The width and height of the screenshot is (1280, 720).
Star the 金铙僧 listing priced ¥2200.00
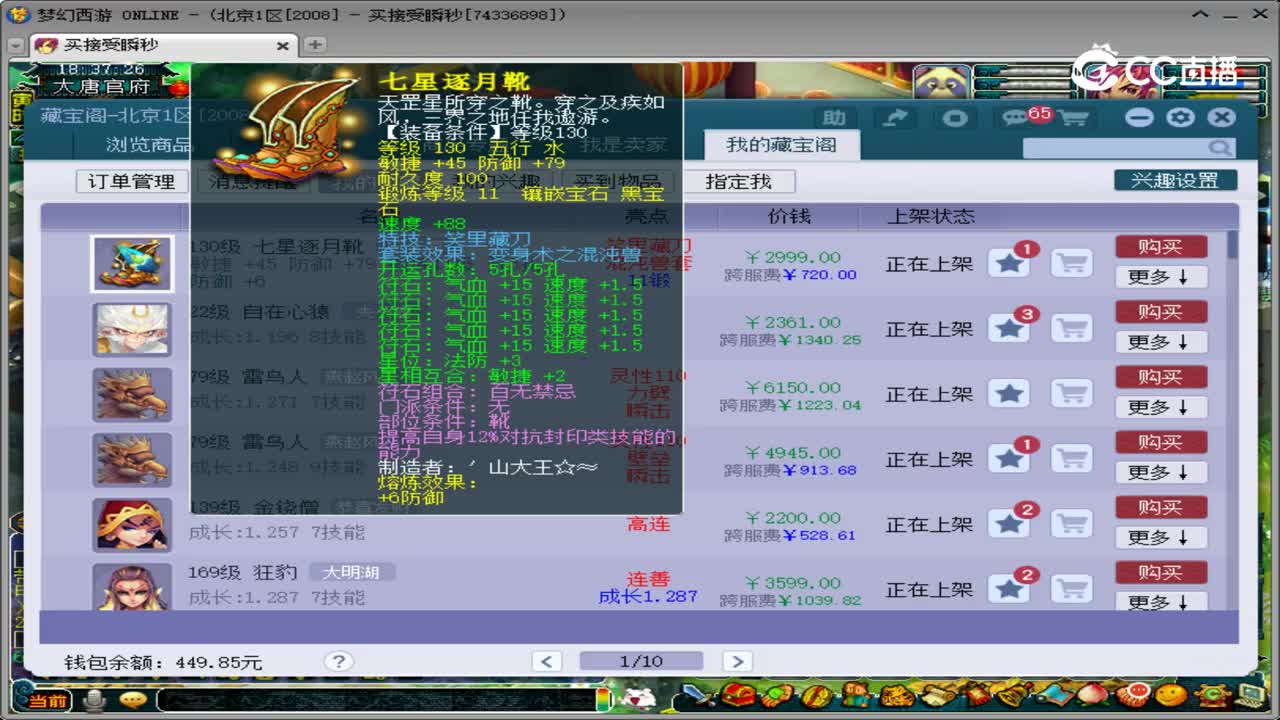pyautogui.click(x=1010, y=523)
